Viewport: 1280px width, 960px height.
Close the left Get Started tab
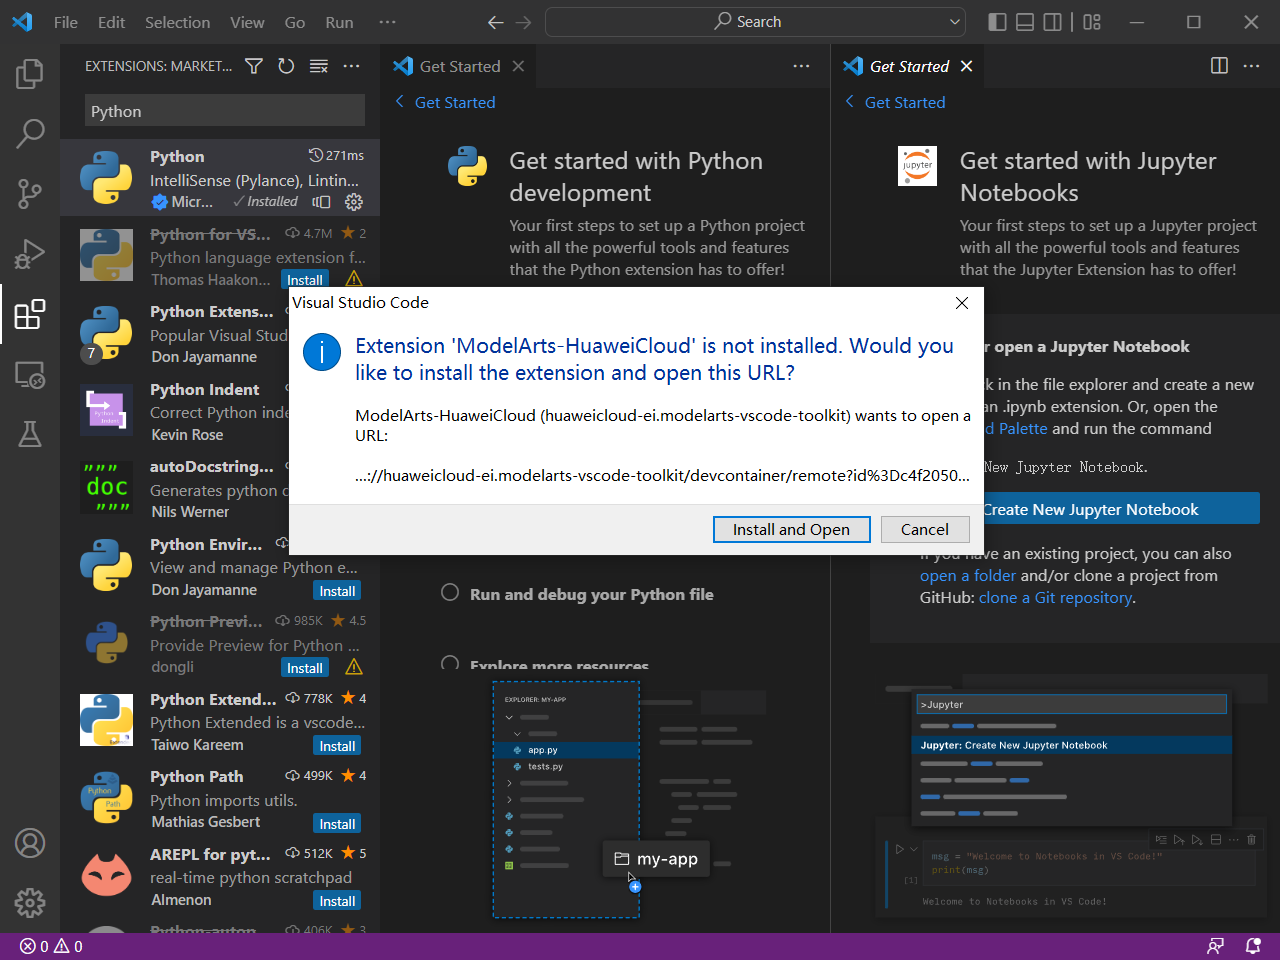tap(518, 66)
